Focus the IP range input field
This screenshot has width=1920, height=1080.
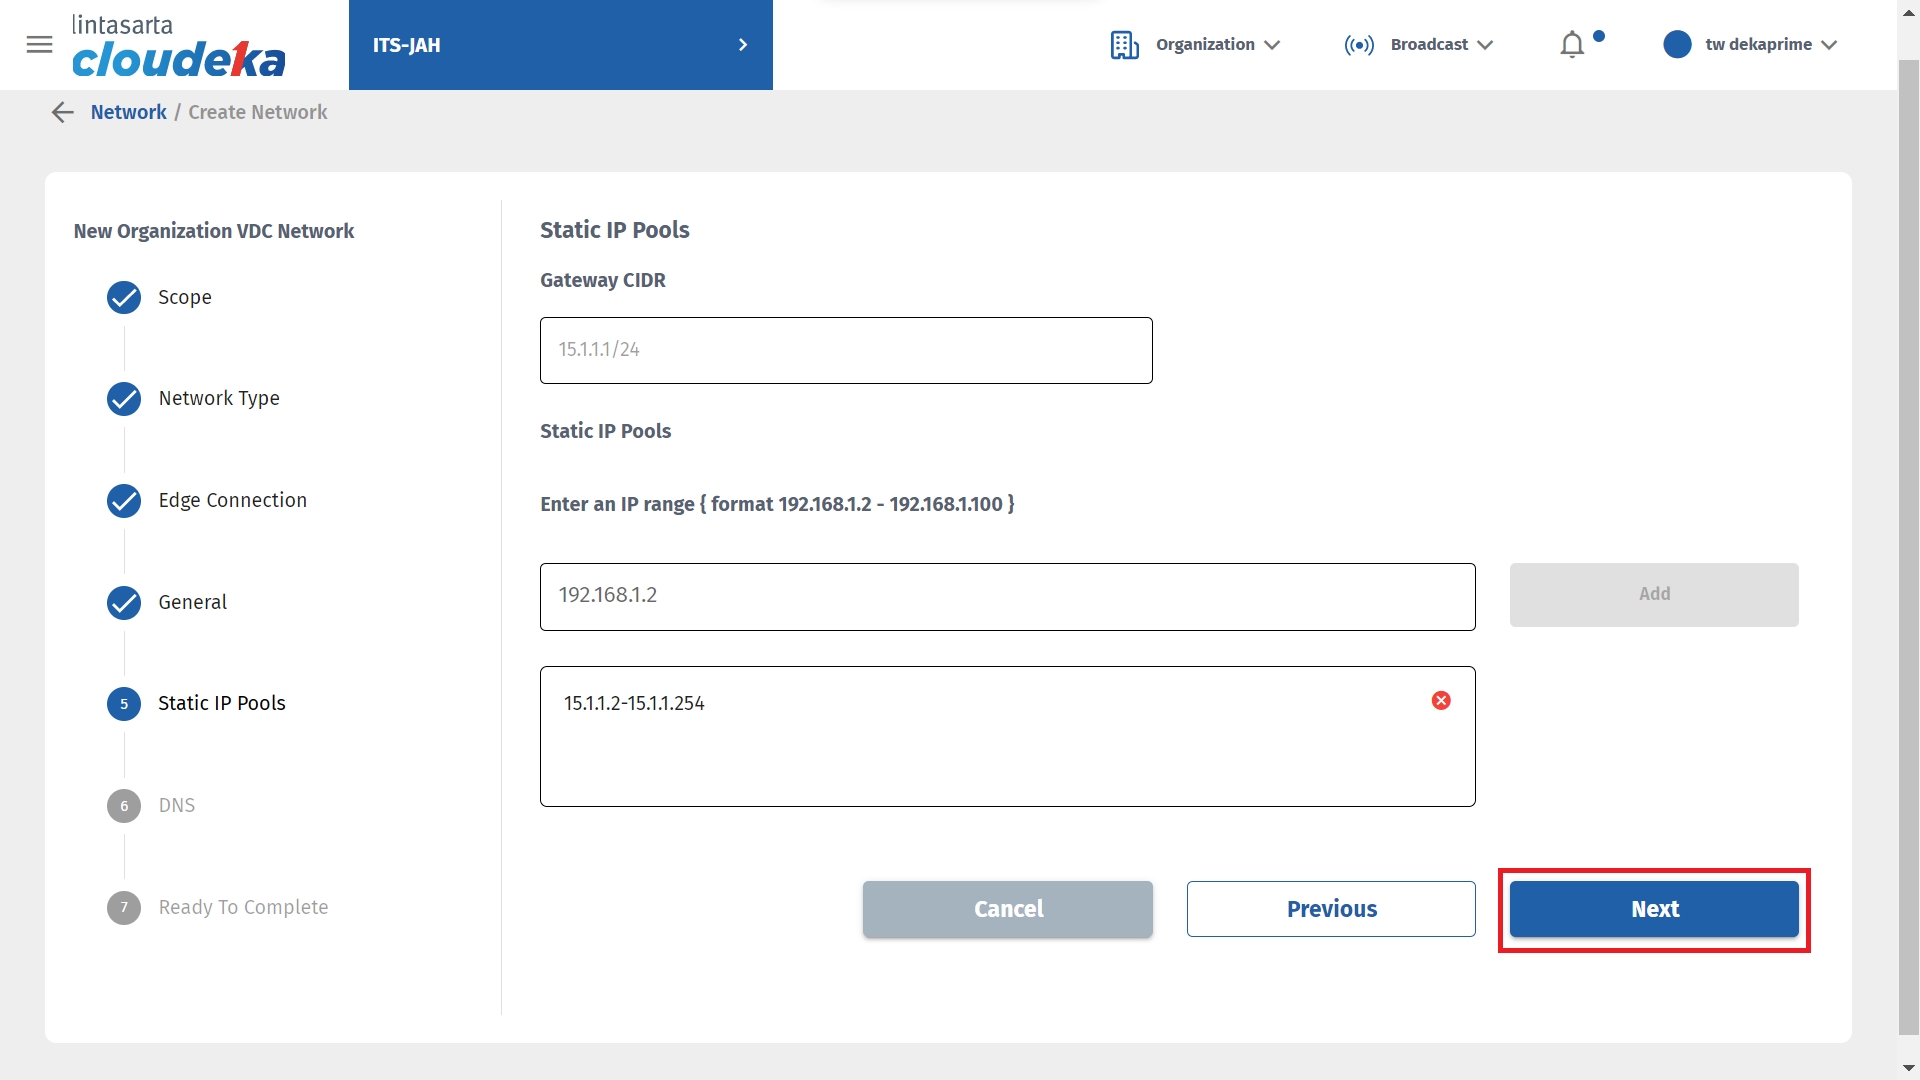pyautogui.click(x=1007, y=596)
